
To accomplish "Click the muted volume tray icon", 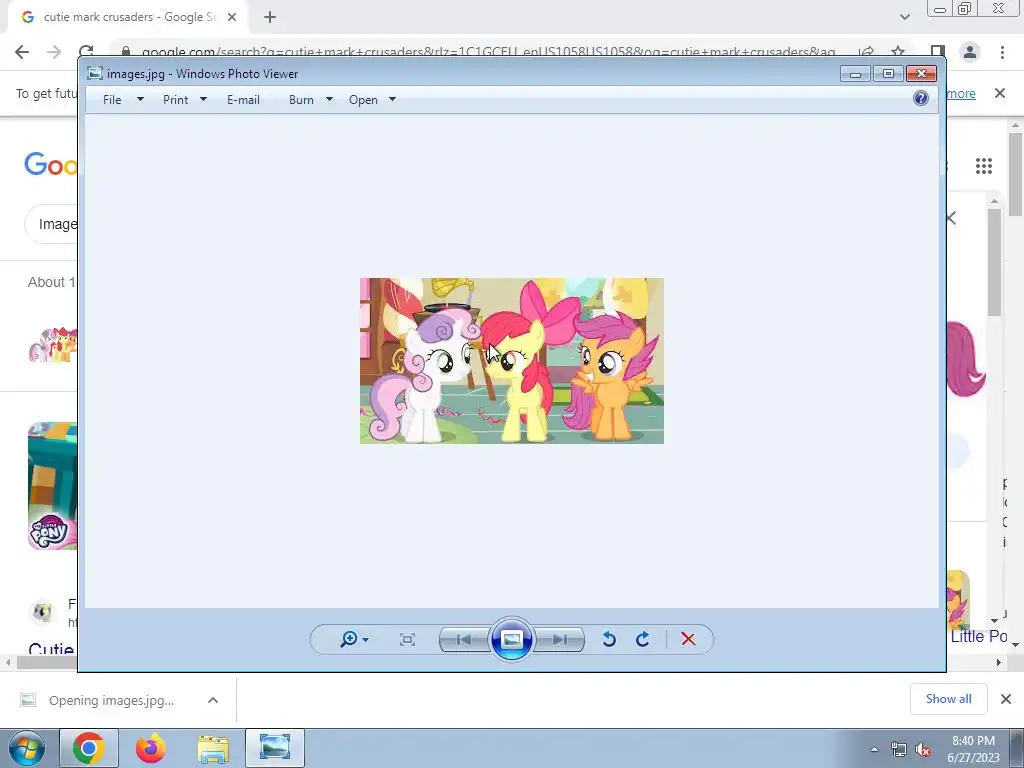I will 923,749.
